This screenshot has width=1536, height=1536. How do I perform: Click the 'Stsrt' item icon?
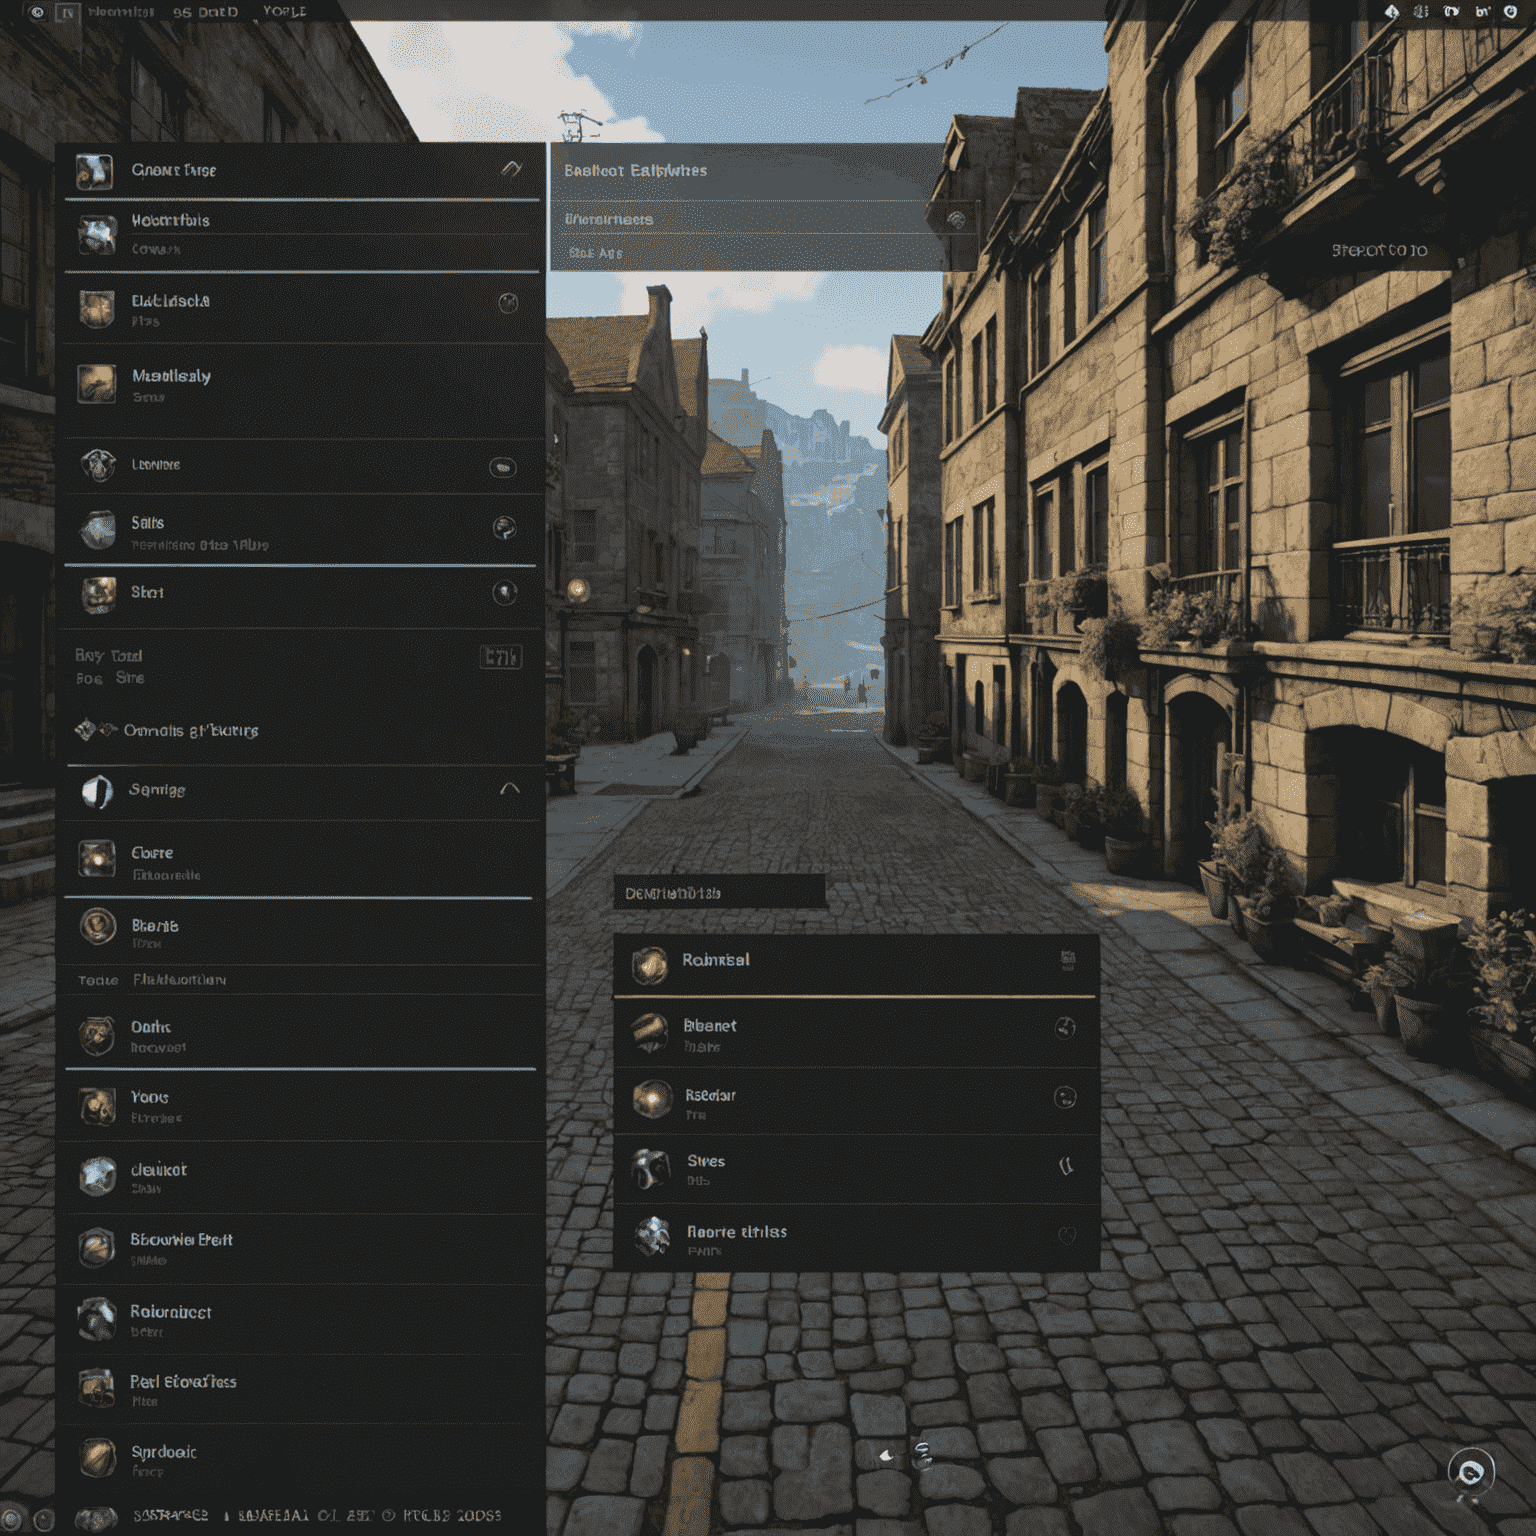click(98, 594)
